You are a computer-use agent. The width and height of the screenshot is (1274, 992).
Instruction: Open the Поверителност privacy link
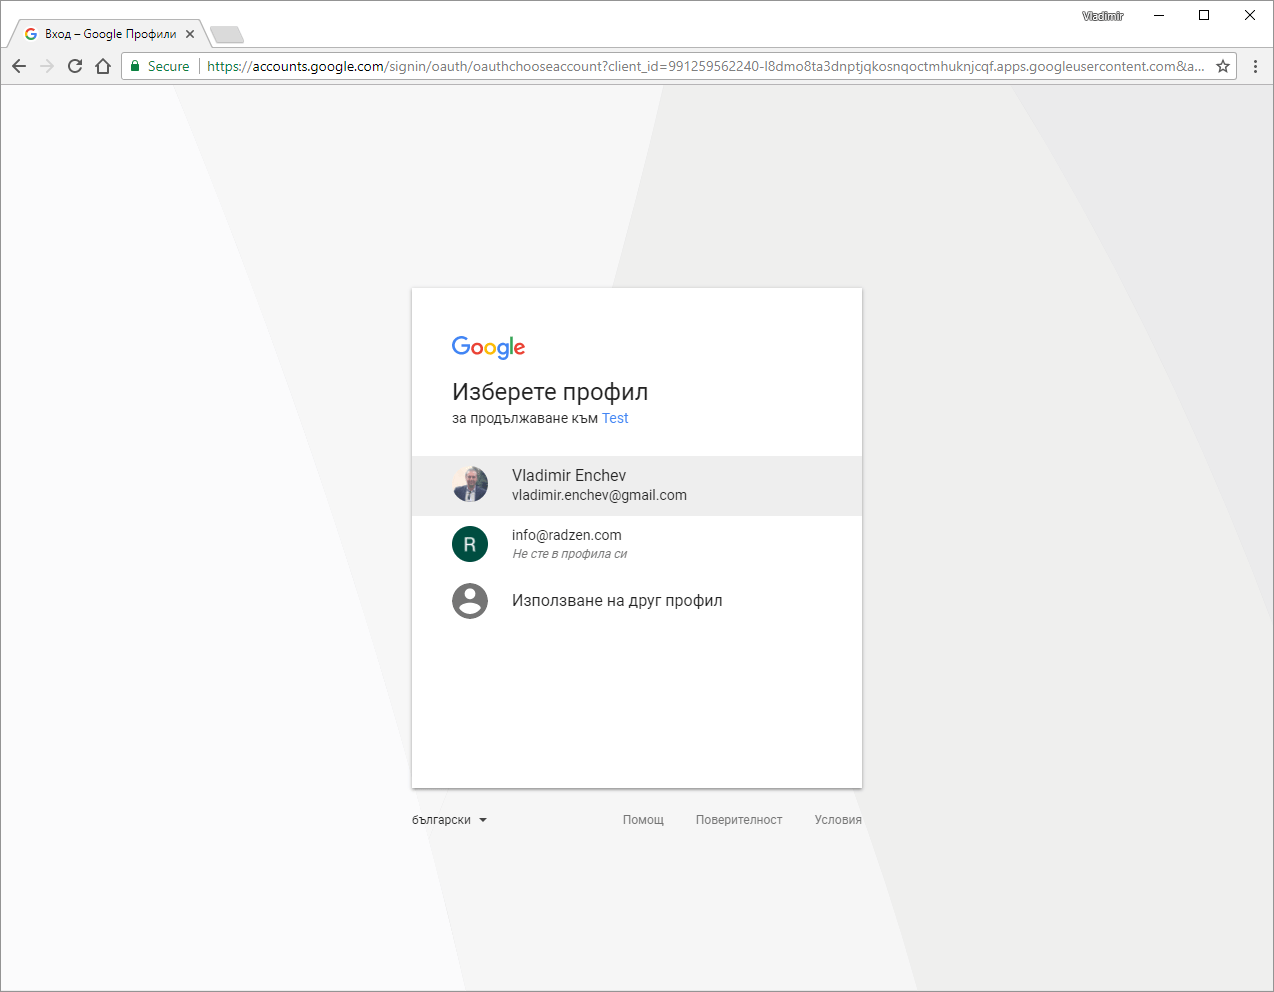[x=739, y=820]
